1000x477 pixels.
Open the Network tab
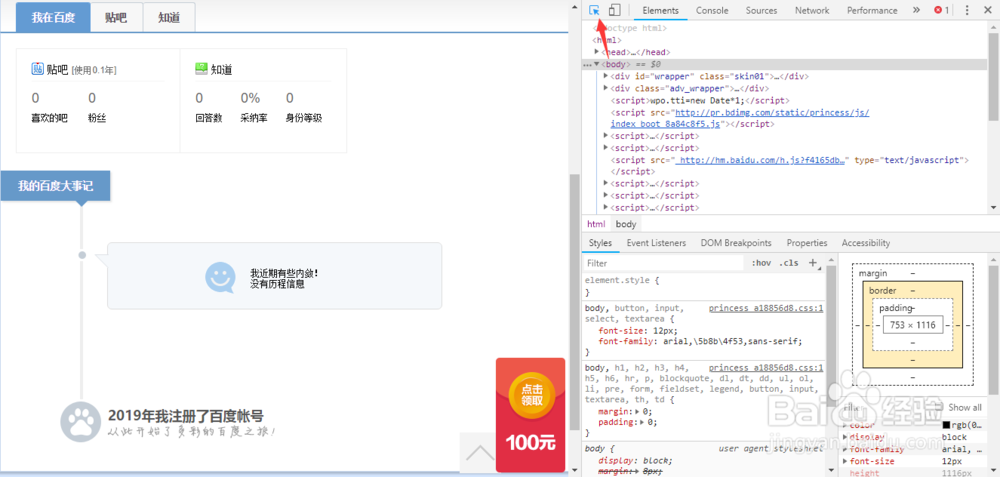pyautogui.click(x=812, y=10)
